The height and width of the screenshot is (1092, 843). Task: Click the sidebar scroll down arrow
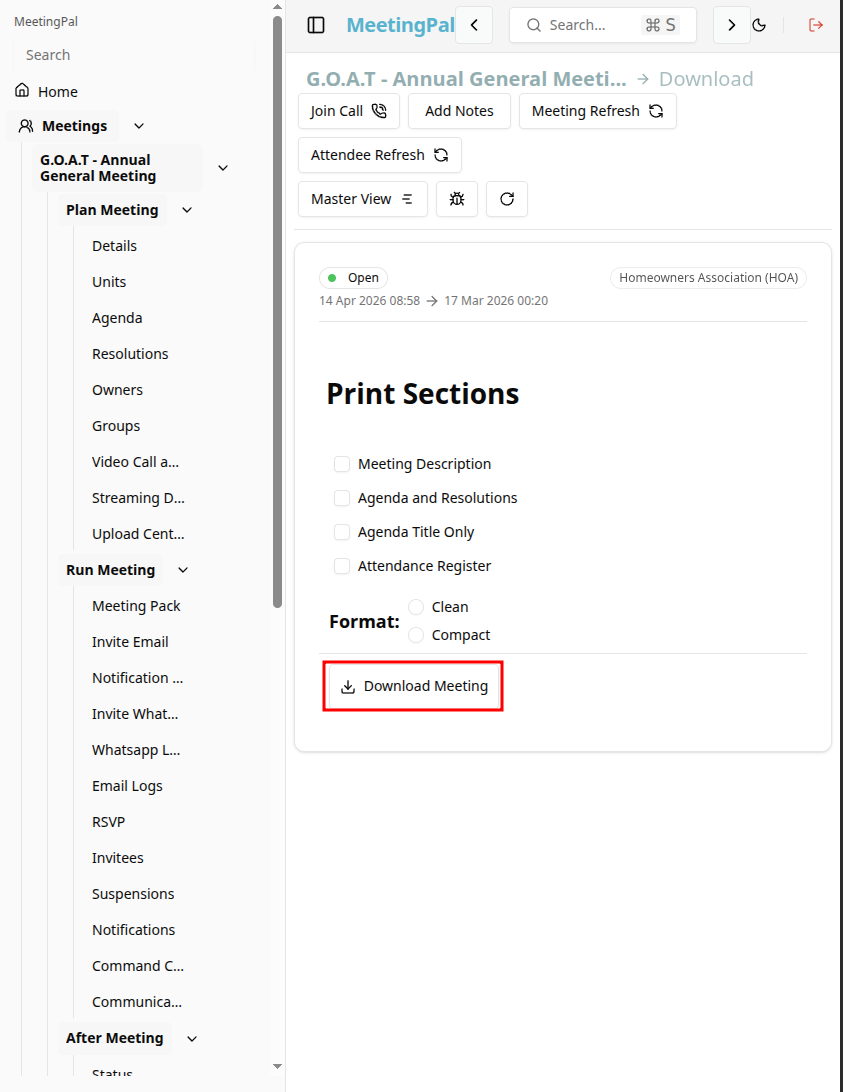(x=277, y=1066)
